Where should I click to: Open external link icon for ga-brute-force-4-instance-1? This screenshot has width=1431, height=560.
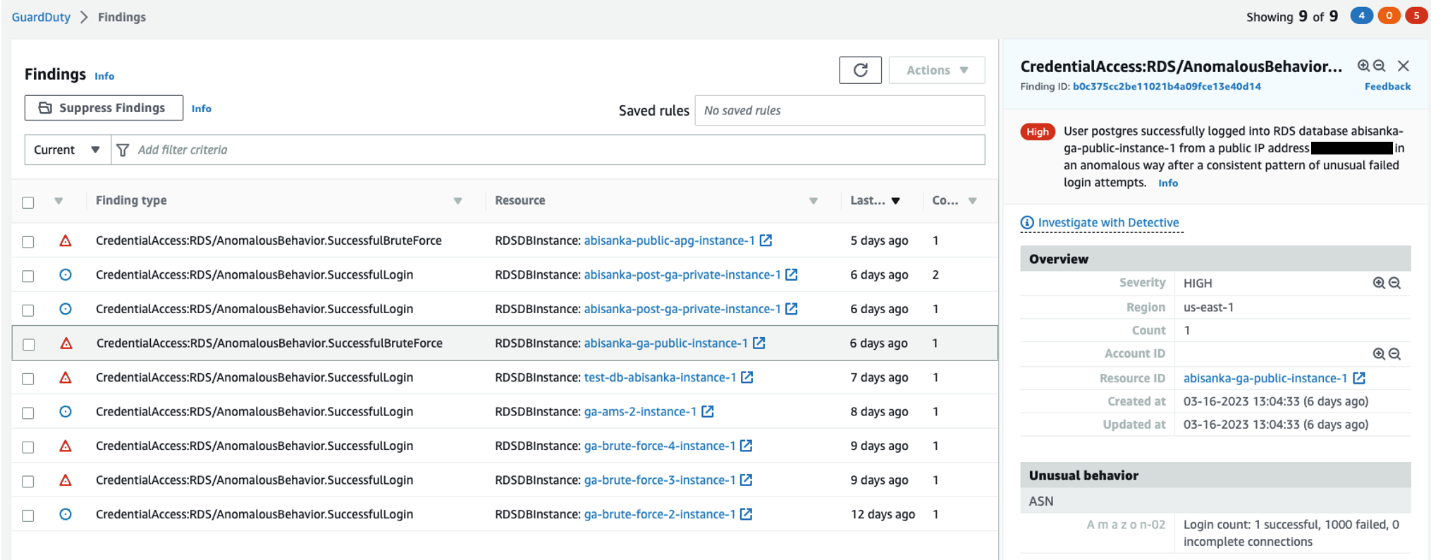746,446
